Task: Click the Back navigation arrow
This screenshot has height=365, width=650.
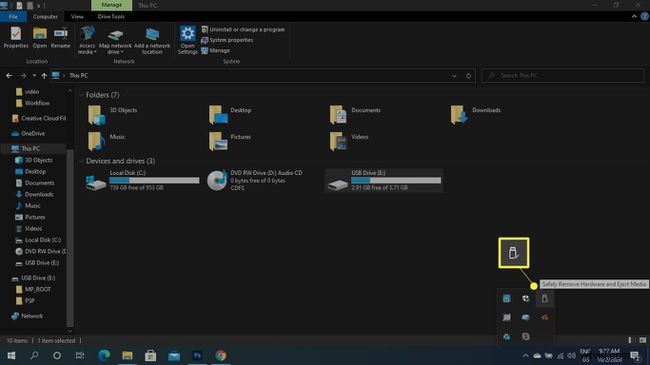Action: point(9,75)
